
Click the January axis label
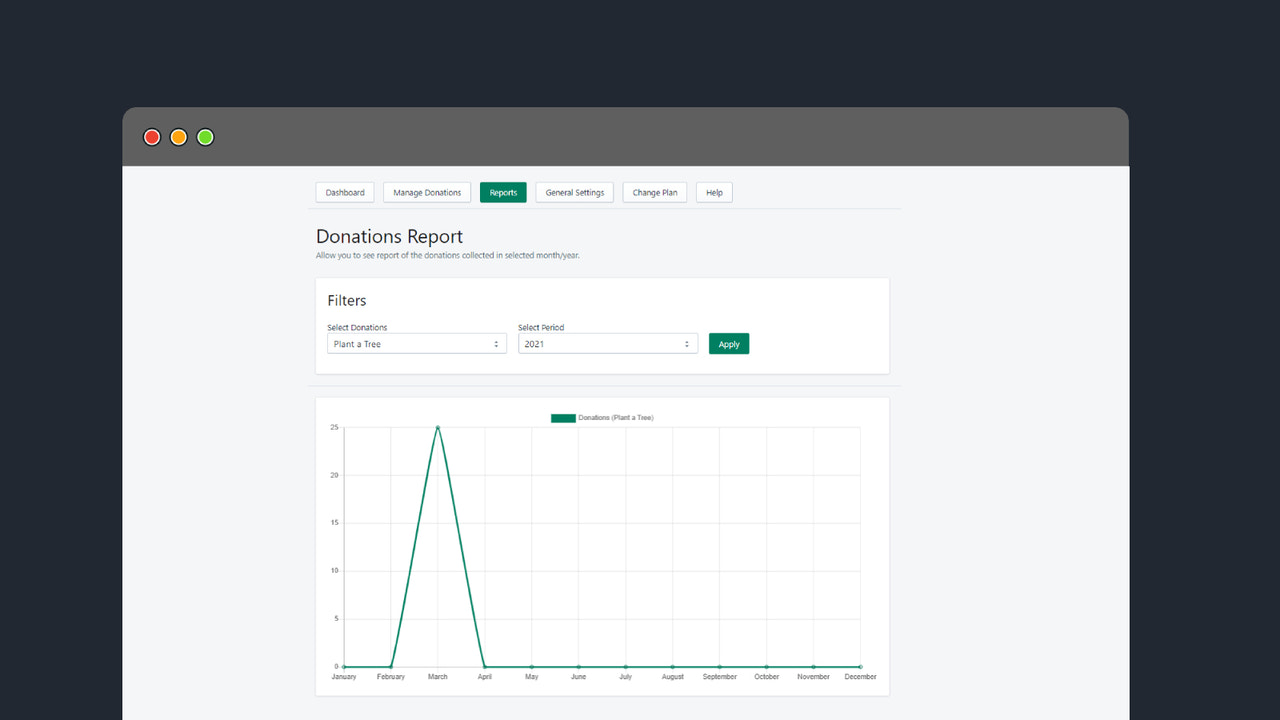[x=343, y=676]
